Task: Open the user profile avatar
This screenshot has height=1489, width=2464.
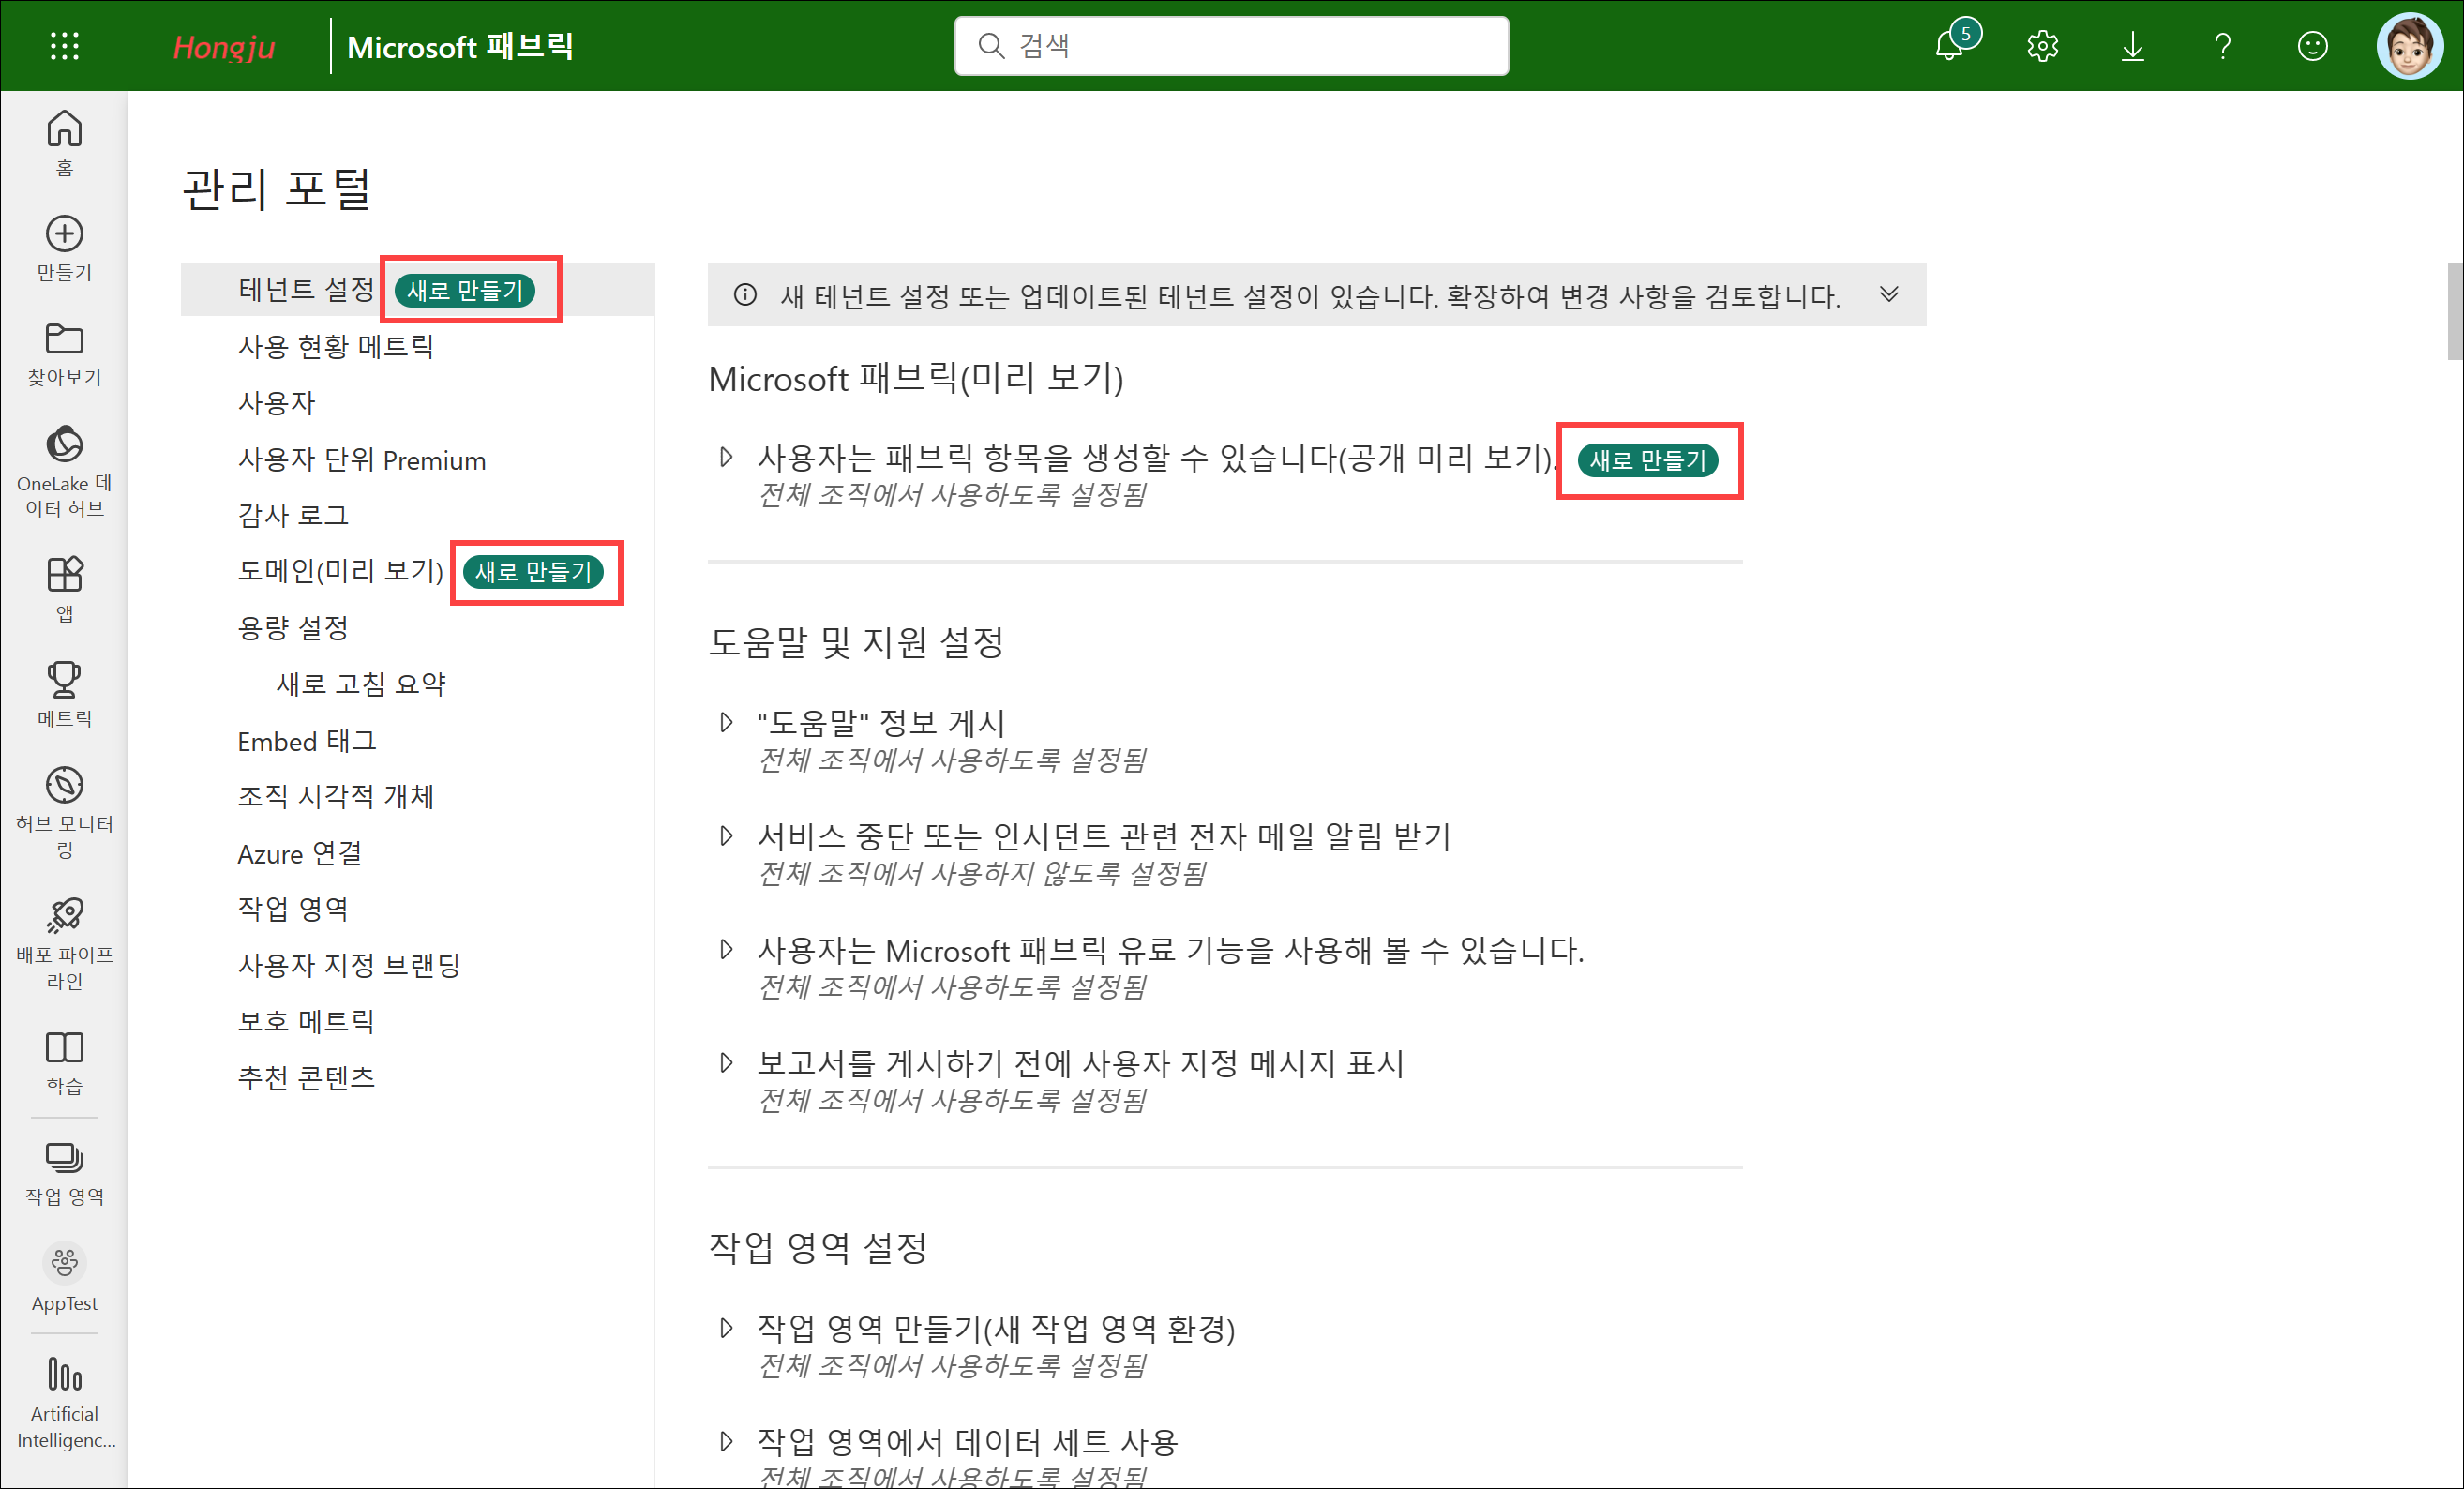Action: [2410, 46]
